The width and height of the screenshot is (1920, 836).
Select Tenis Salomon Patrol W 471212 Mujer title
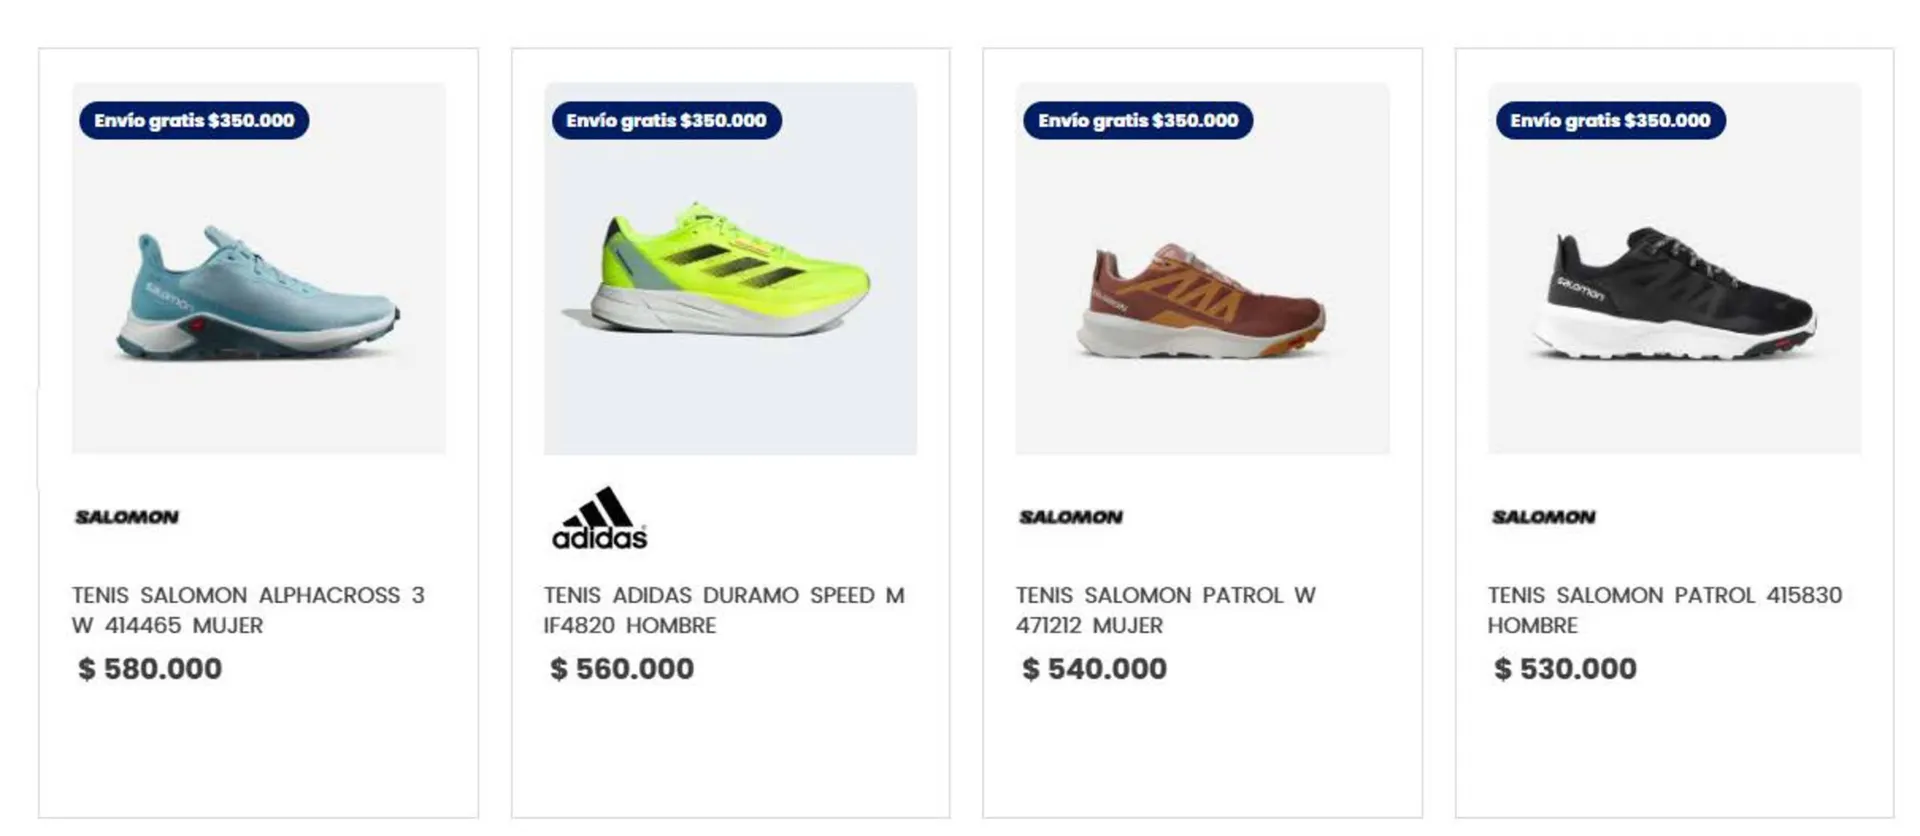click(x=1166, y=610)
